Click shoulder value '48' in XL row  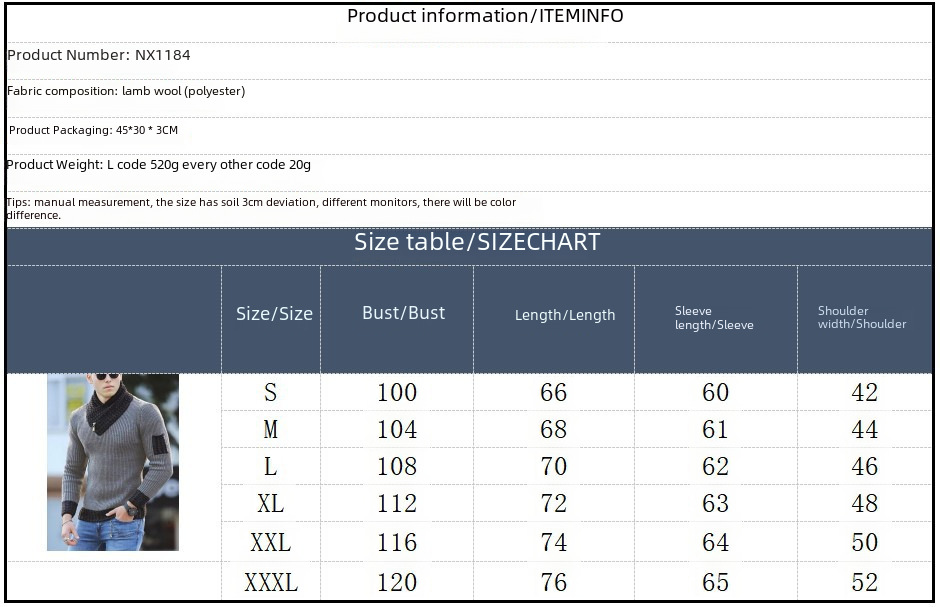point(864,503)
